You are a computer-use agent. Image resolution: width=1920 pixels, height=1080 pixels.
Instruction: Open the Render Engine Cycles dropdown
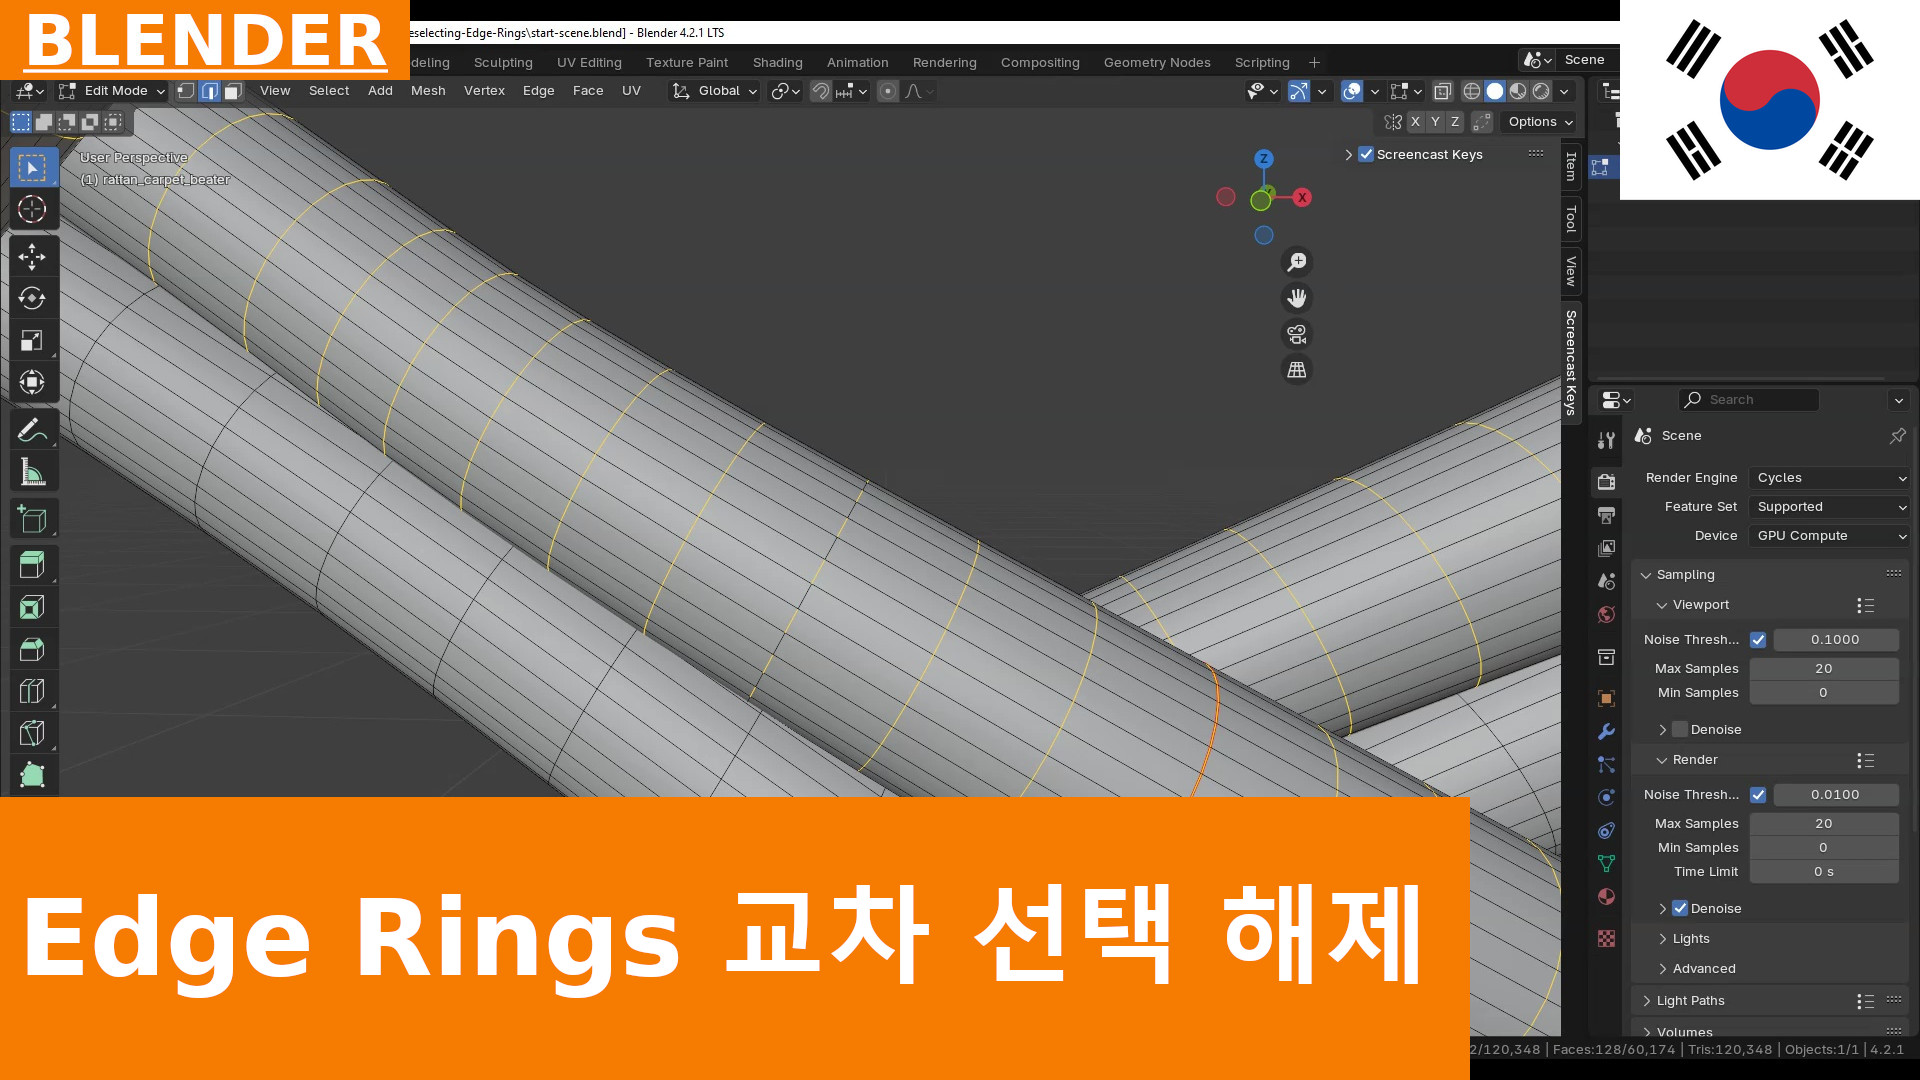1830,478
